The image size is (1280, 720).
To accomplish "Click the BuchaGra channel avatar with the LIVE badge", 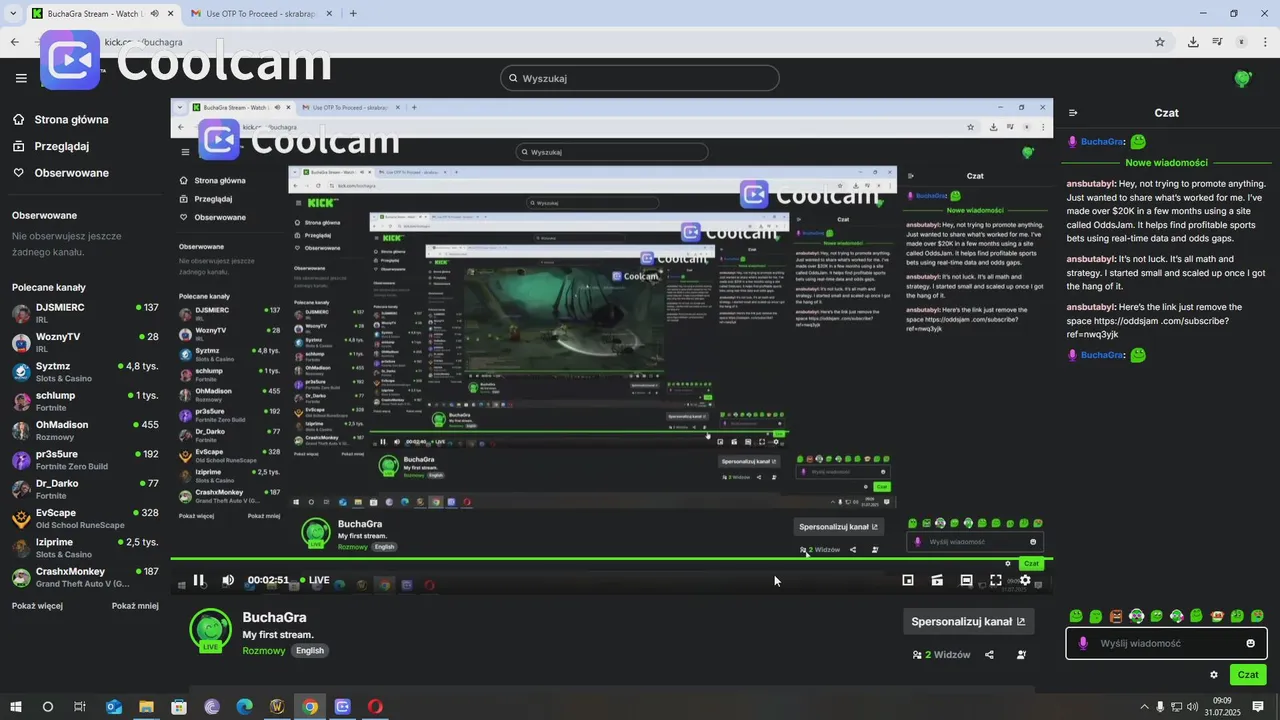I will click(x=210, y=630).
